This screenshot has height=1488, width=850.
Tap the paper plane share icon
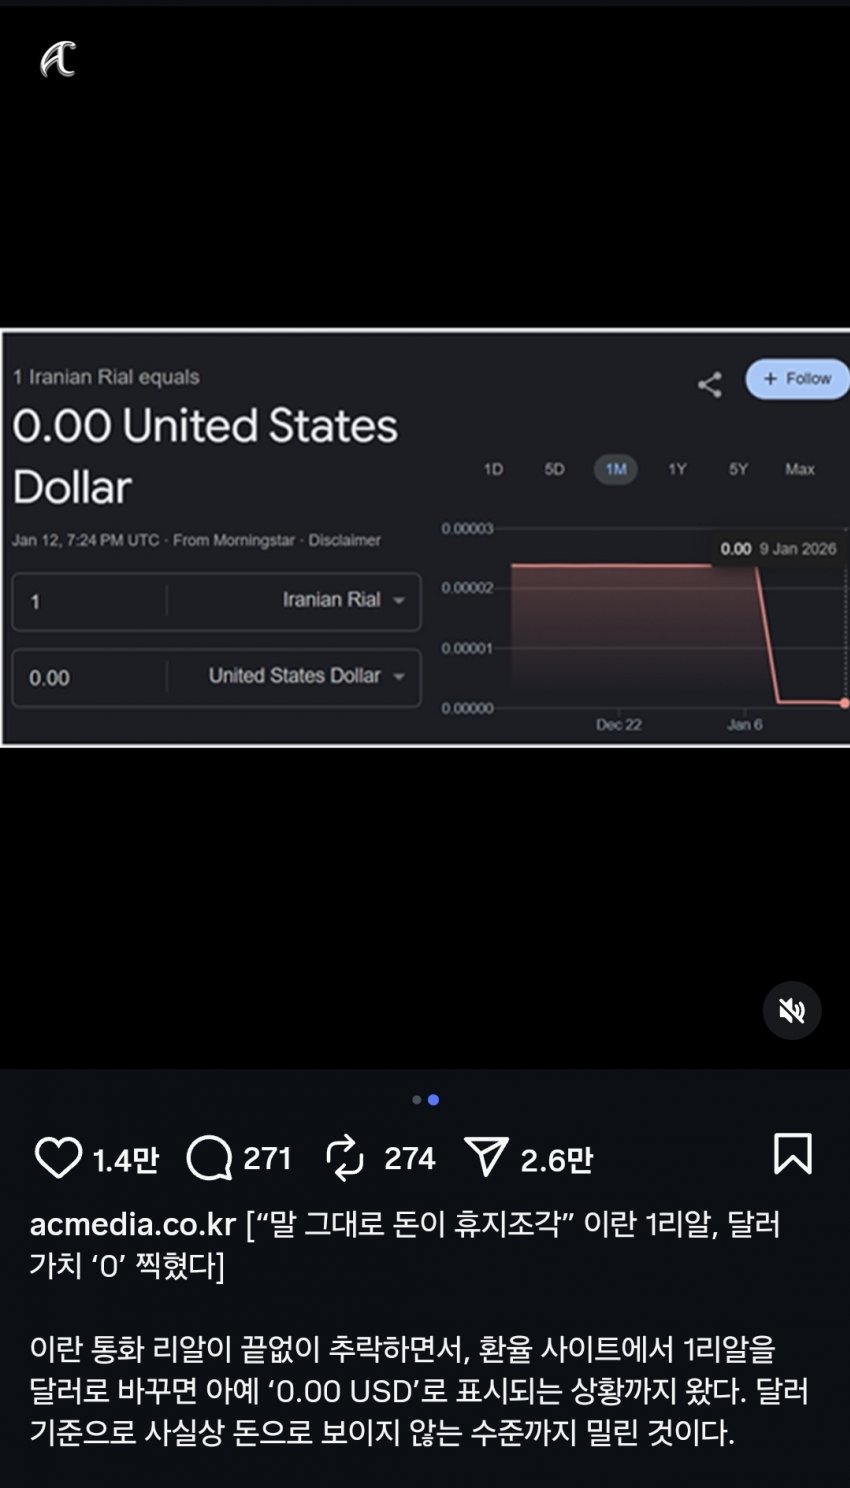click(x=487, y=1158)
